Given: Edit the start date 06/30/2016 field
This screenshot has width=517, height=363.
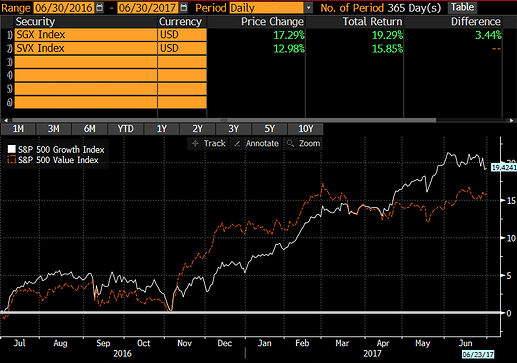Looking at the screenshot, I should 64,8.
